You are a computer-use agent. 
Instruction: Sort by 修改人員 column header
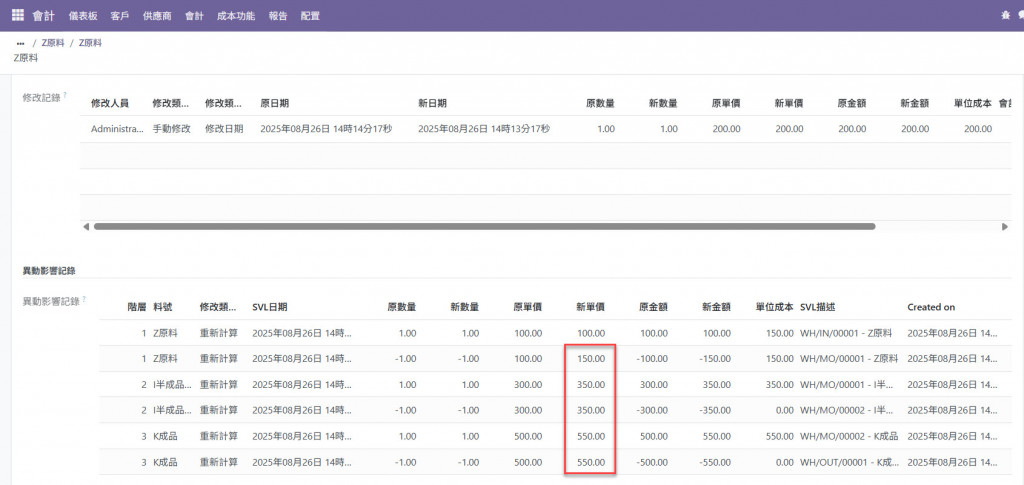[110, 103]
